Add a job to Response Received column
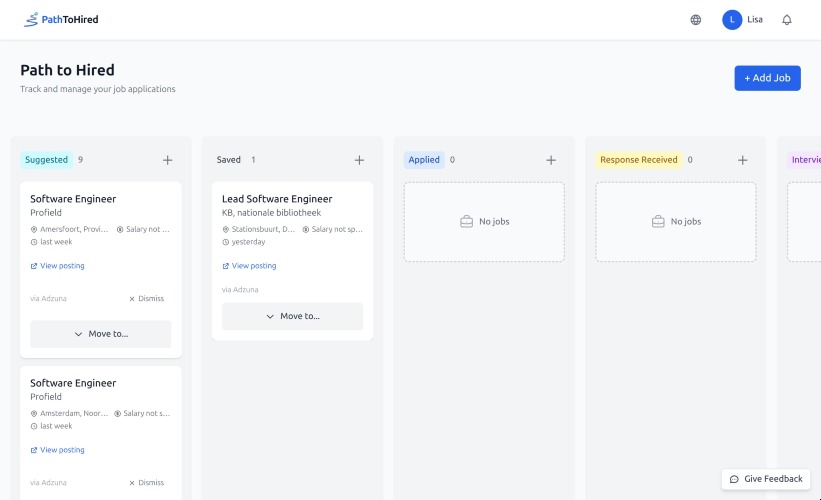Viewport: 821px width, 500px height. tap(743, 160)
